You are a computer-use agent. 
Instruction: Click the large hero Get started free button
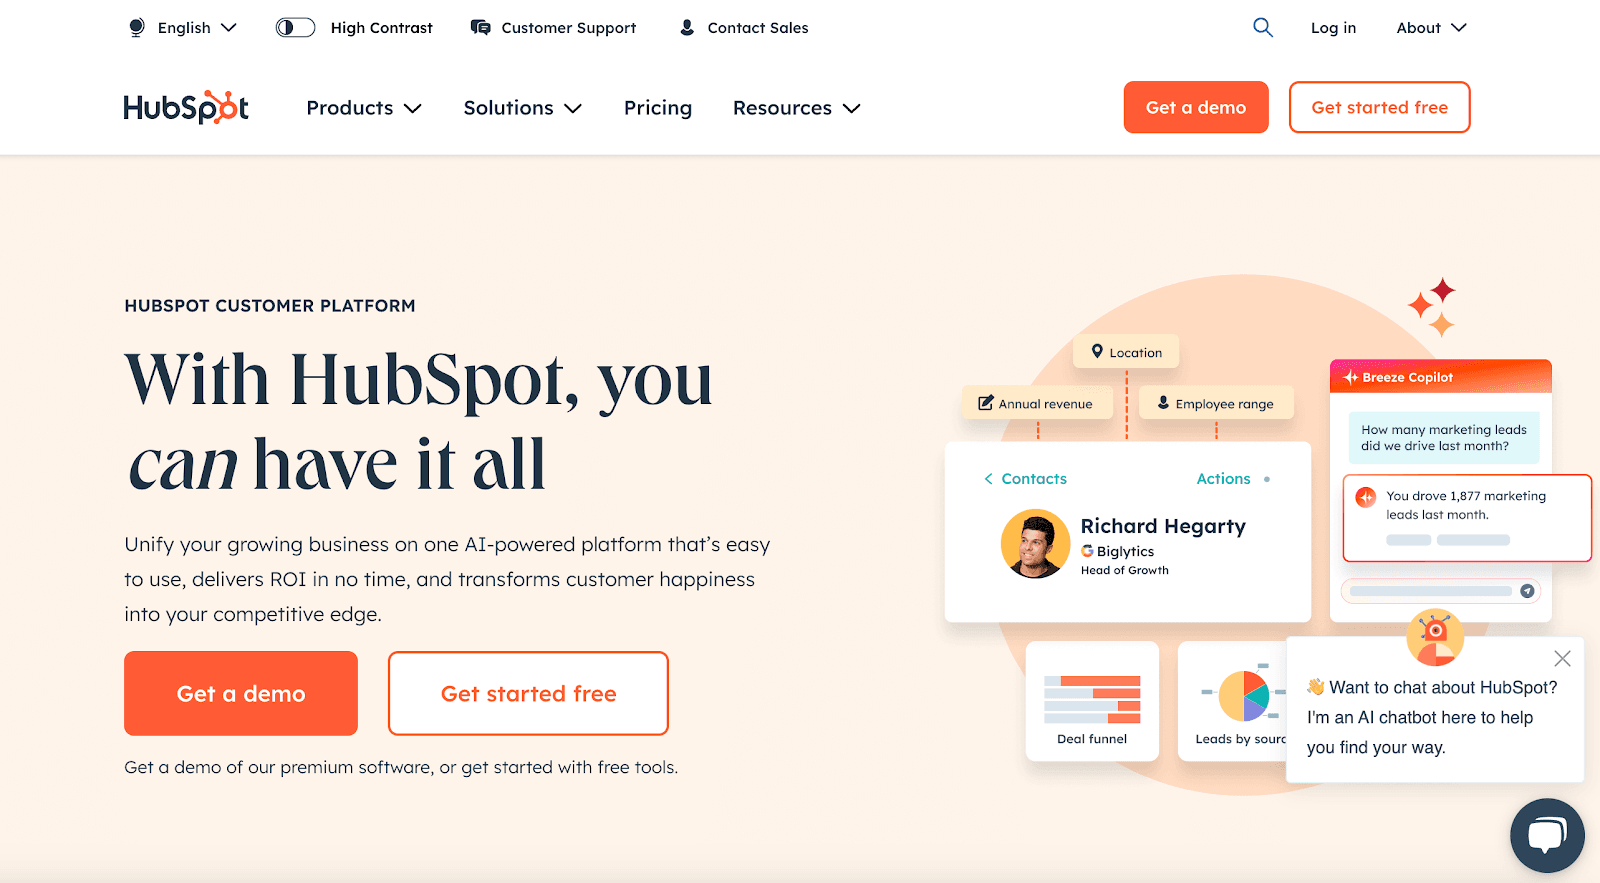(x=528, y=693)
